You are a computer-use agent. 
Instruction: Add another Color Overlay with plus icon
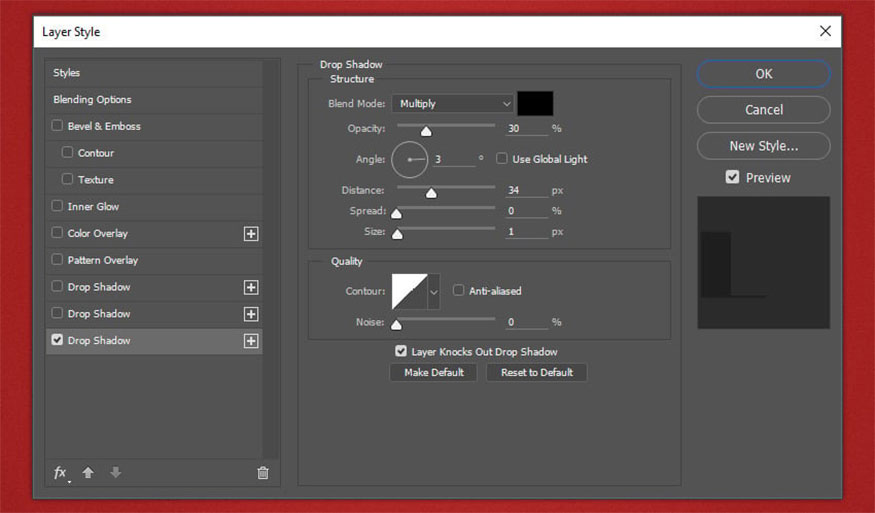tap(251, 233)
